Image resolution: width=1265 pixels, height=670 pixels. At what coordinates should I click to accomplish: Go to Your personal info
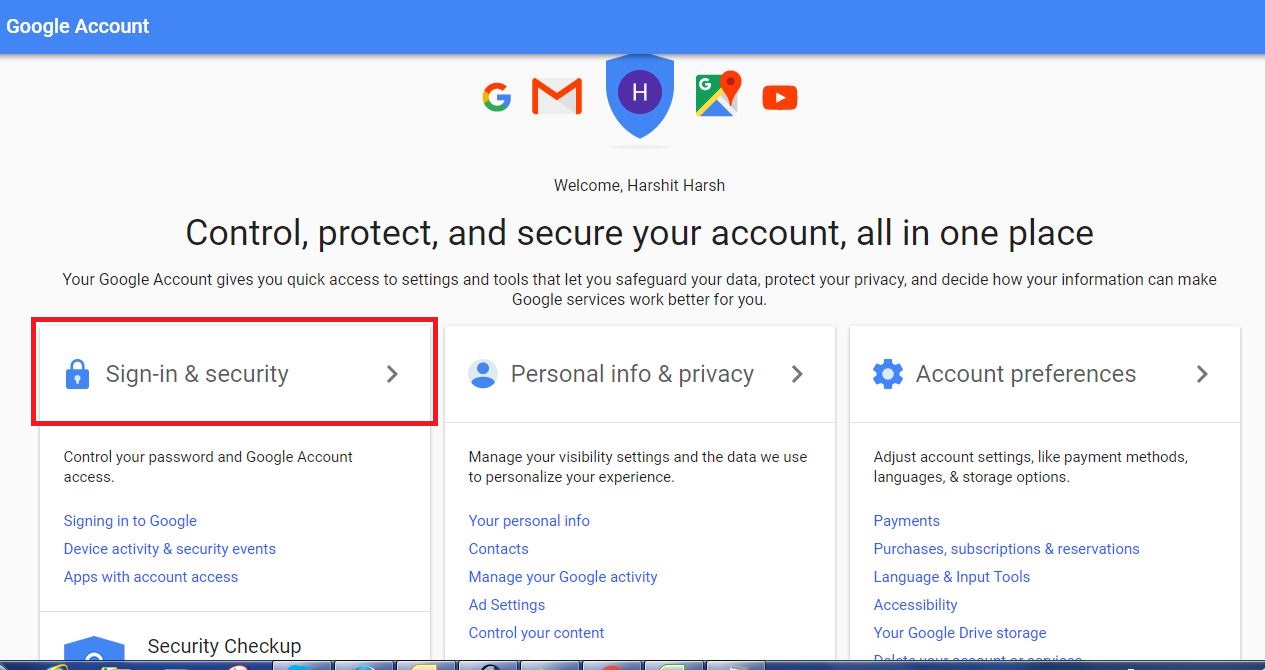(x=529, y=521)
